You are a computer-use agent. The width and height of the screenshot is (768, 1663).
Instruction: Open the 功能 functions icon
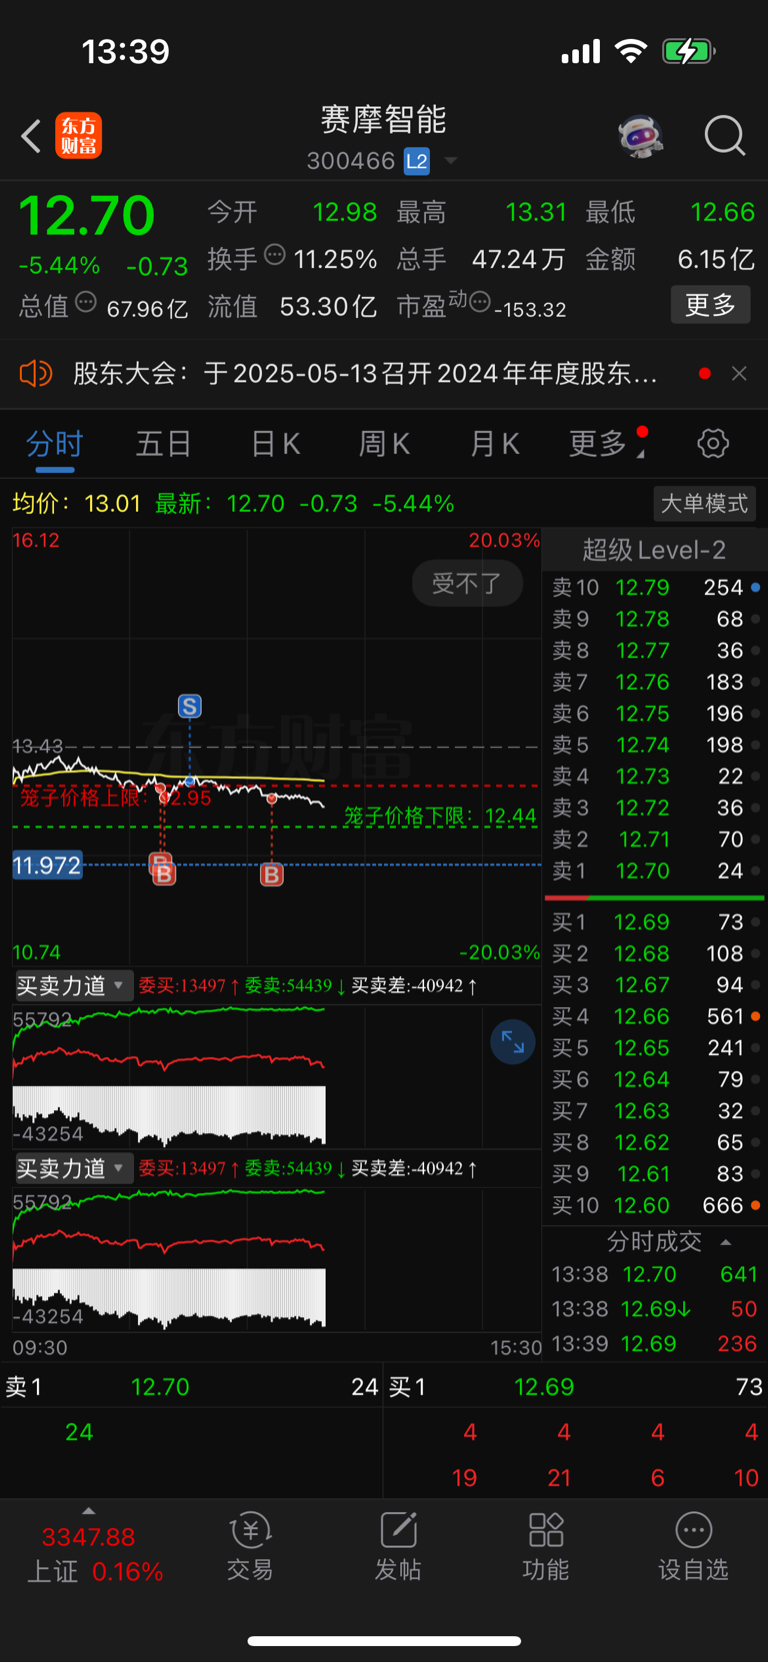click(546, 1546)
